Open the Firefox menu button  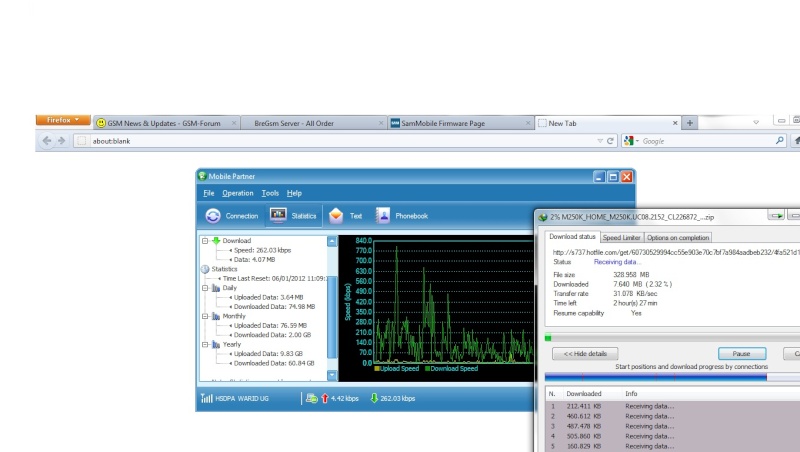pyautogui.click(x=63, y=120)
